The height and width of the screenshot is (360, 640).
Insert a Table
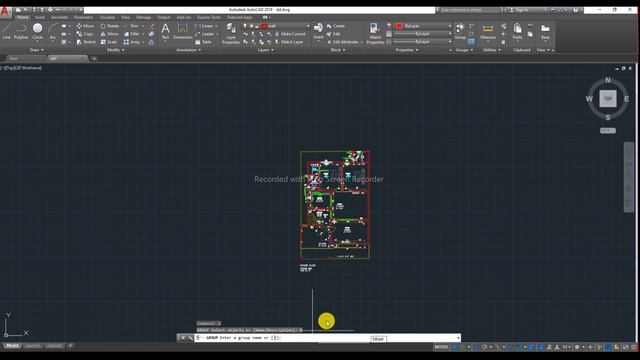(203, 42)
